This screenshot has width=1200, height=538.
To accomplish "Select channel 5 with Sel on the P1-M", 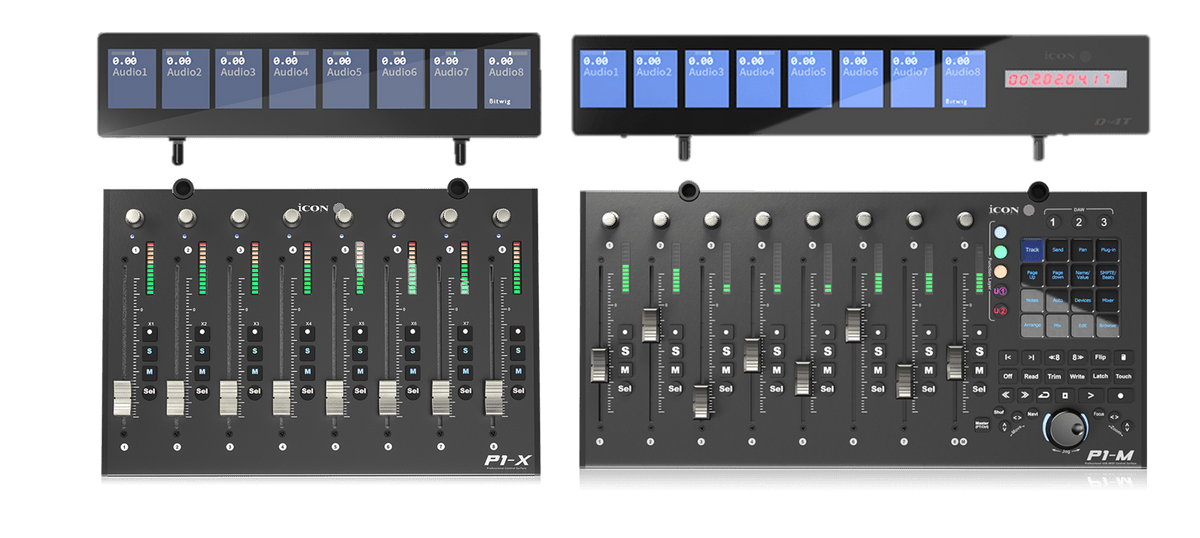I will 828,388.
